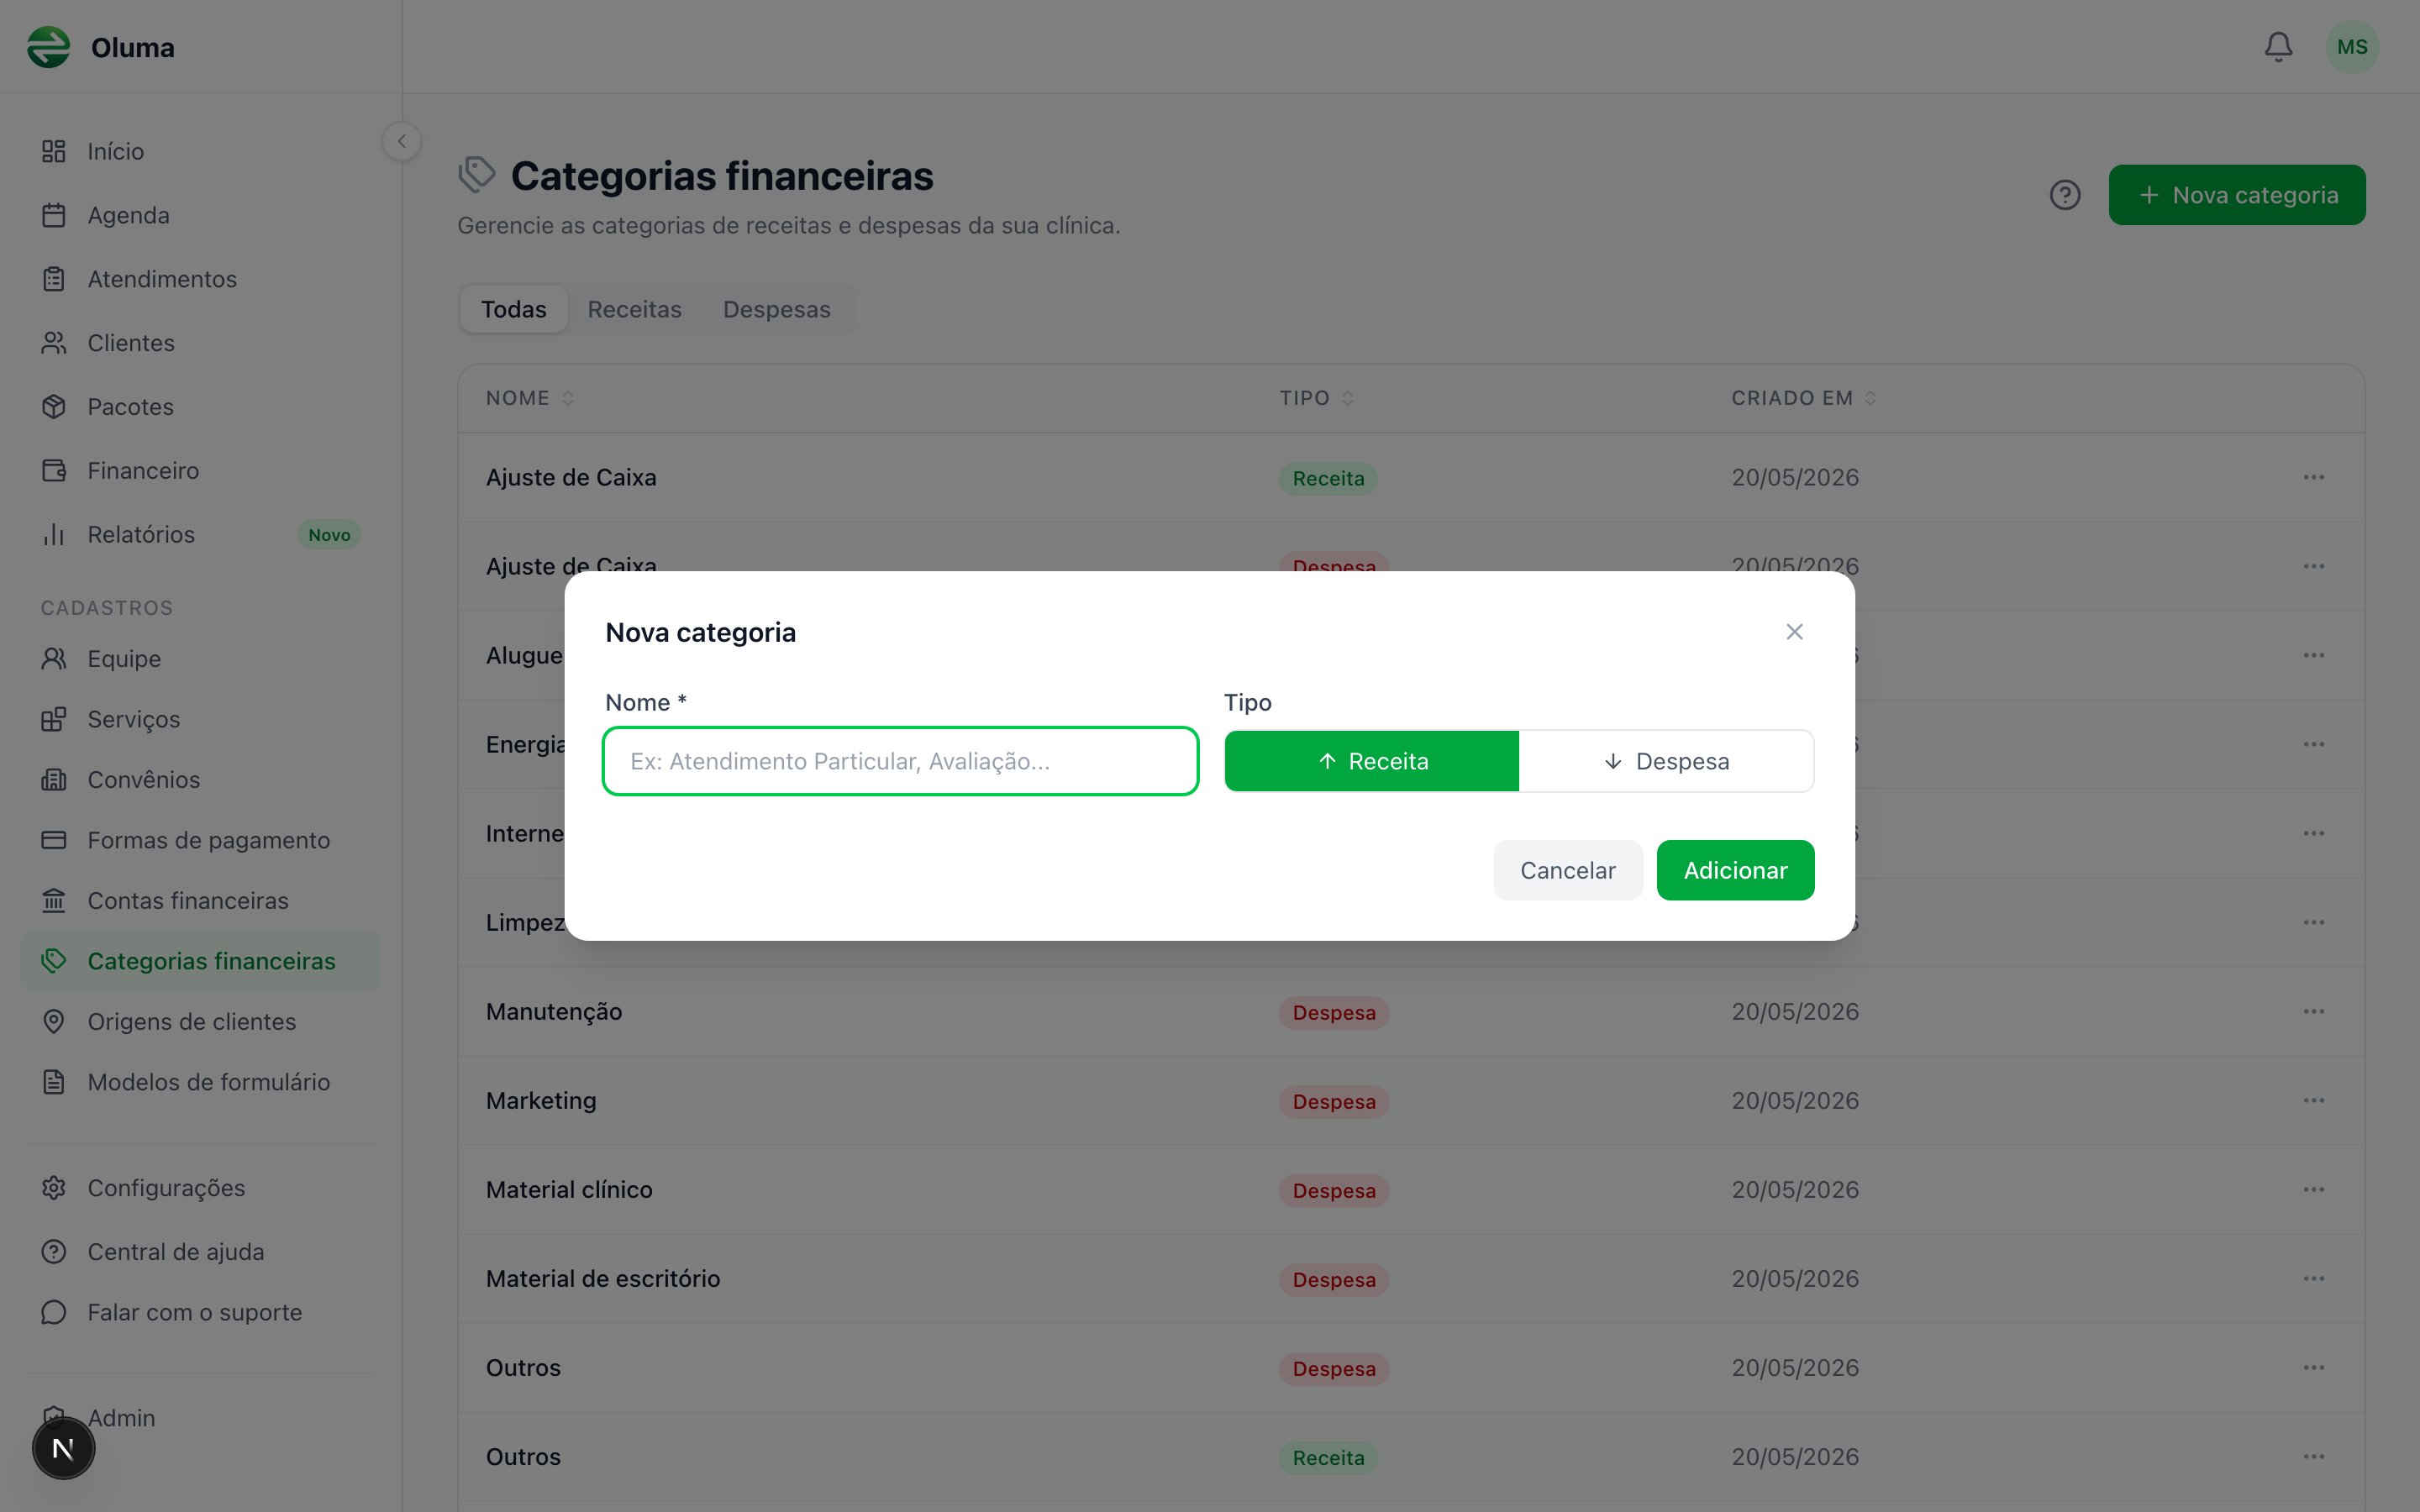Open the help question-mark icon near Nova categoria
The height and width of the screenshot is (1512, 2420).
point(2064,195)
